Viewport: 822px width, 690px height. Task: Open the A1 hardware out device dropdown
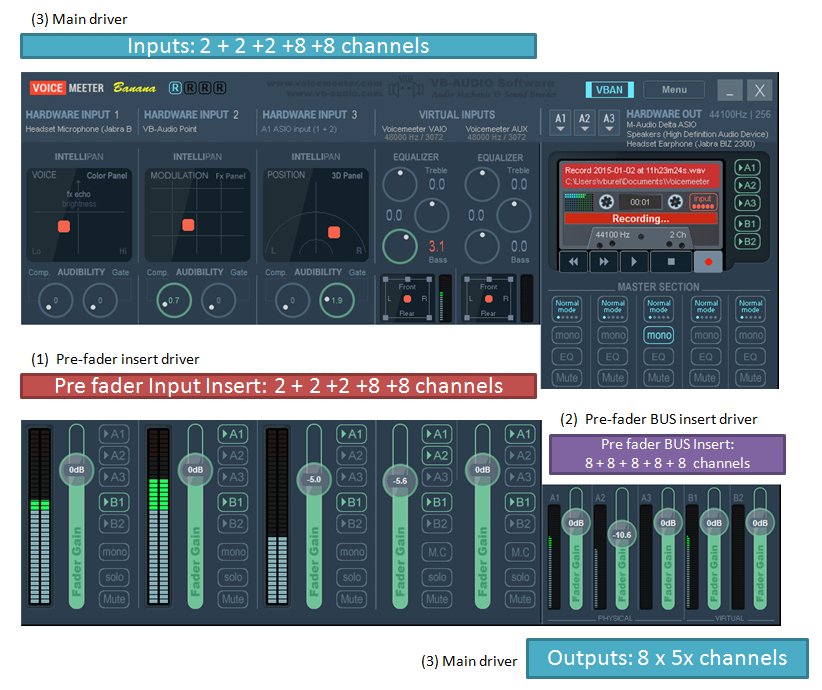560,123
